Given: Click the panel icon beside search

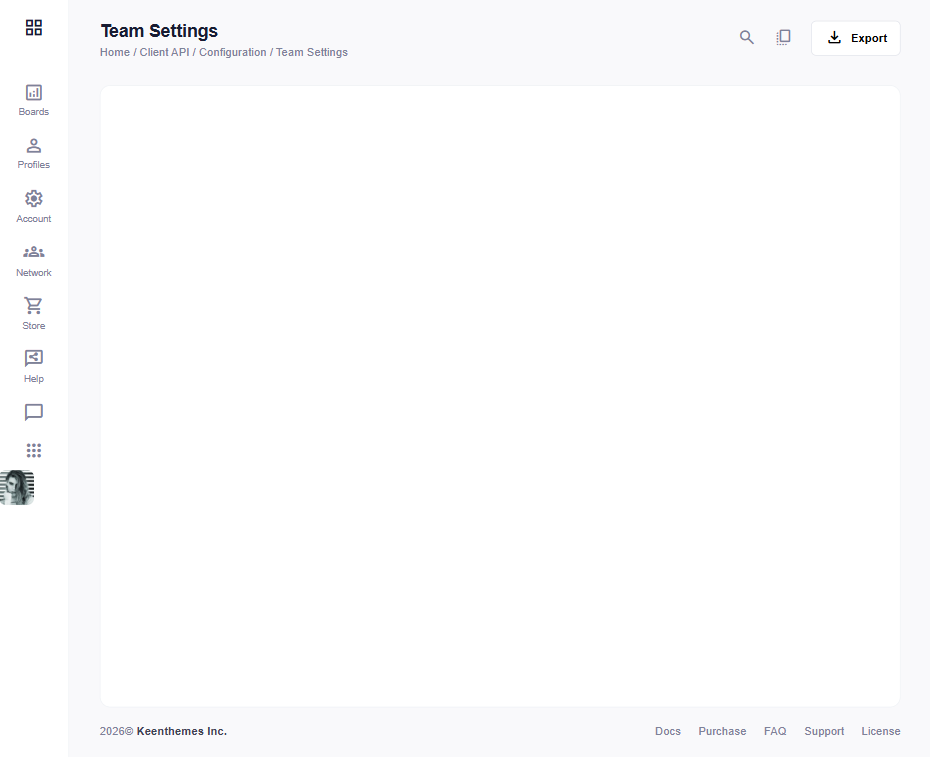Looking at the screenshot, I should (x=784, y=37).
